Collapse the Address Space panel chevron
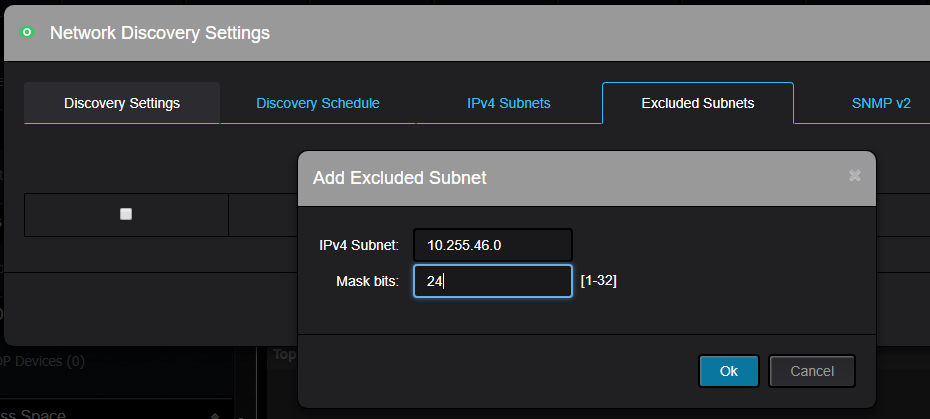Image resolution: width=930 pixels, height=419 pixels. pos(215,416)
